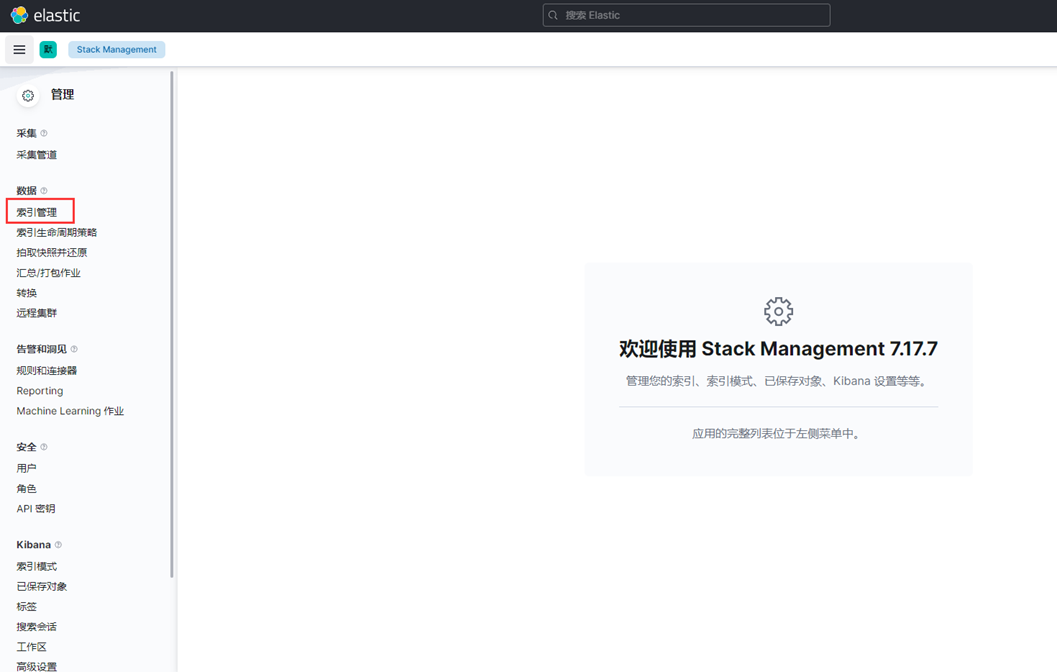Click the 欢迎使用 Stack Management 7.17.7 heading
Viewport: 1057px width, 672px height.
tap(778, 349)
